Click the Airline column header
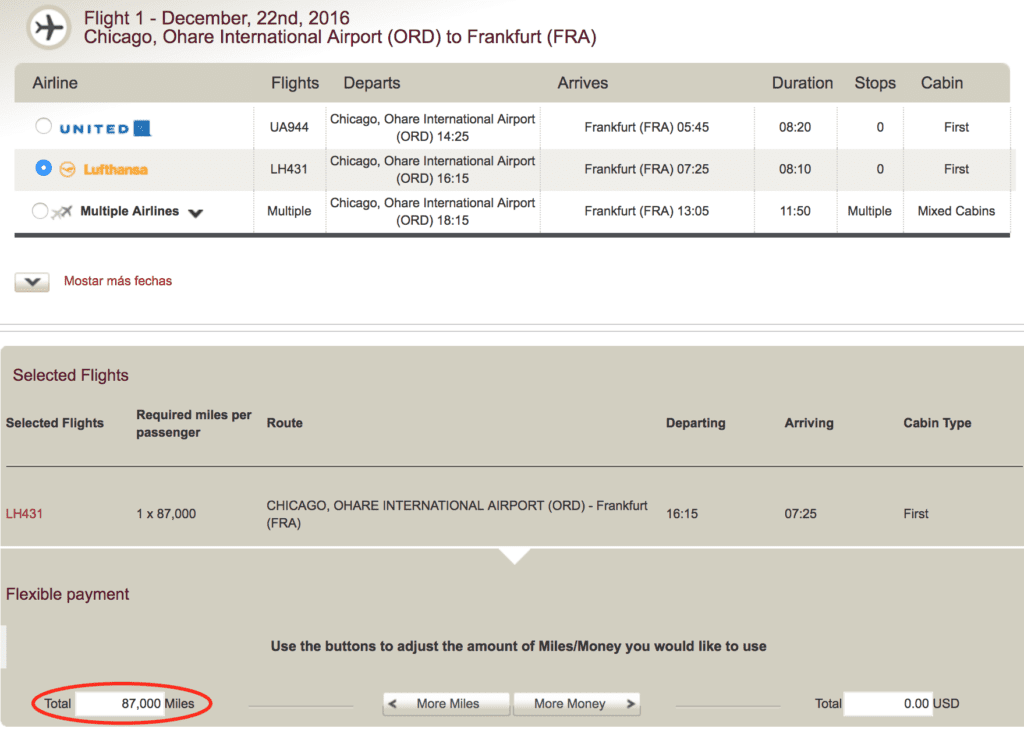Image resolution: width=1024 pixels, height=729 pixels. [x=55, y=83]
